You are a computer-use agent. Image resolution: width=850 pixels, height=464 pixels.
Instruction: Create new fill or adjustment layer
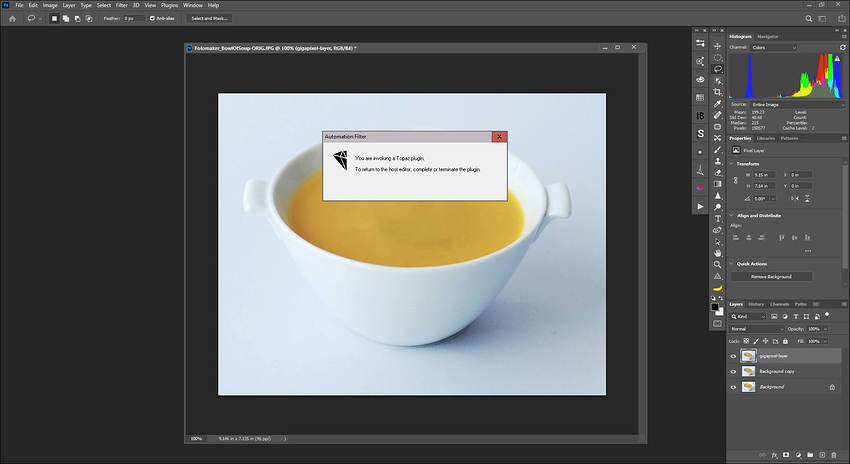click(798, 455)
